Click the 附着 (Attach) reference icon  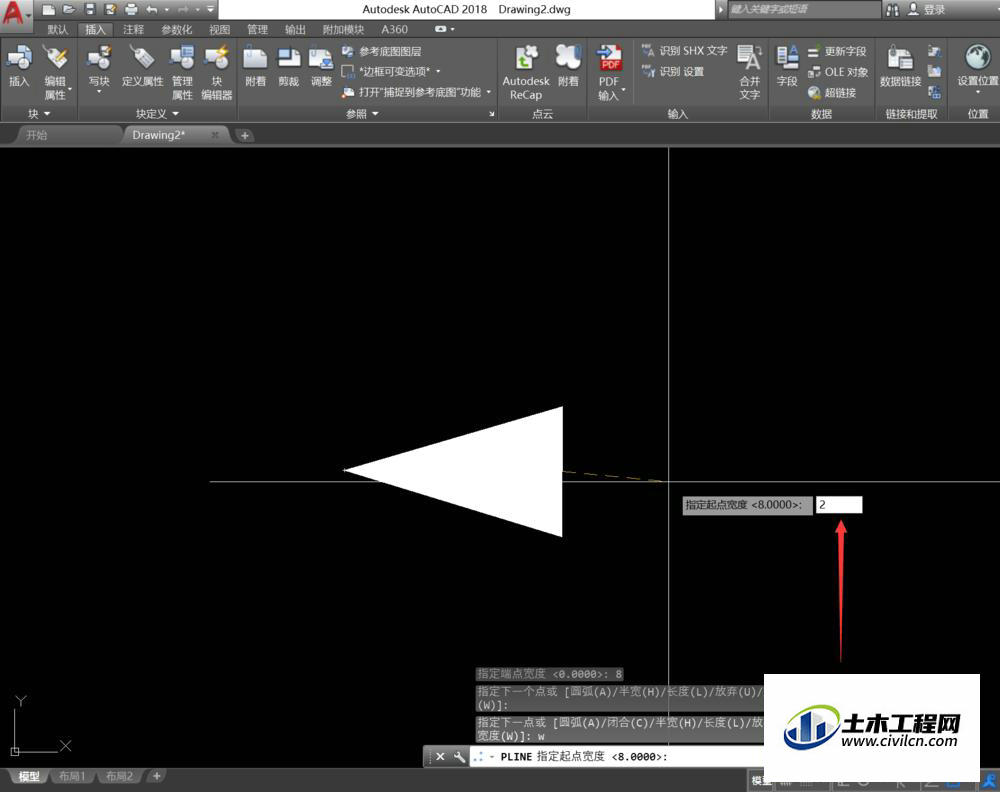[255, 66]
